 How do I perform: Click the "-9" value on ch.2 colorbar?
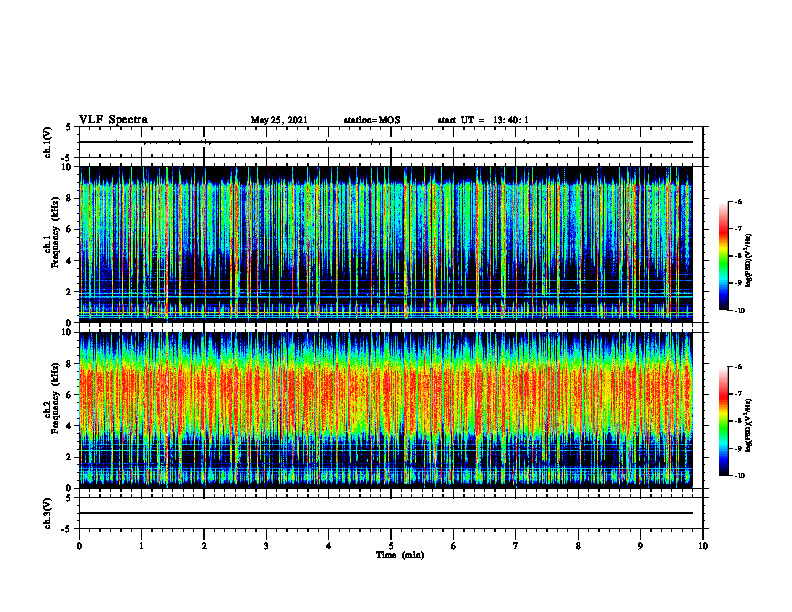tap(738, 448)
